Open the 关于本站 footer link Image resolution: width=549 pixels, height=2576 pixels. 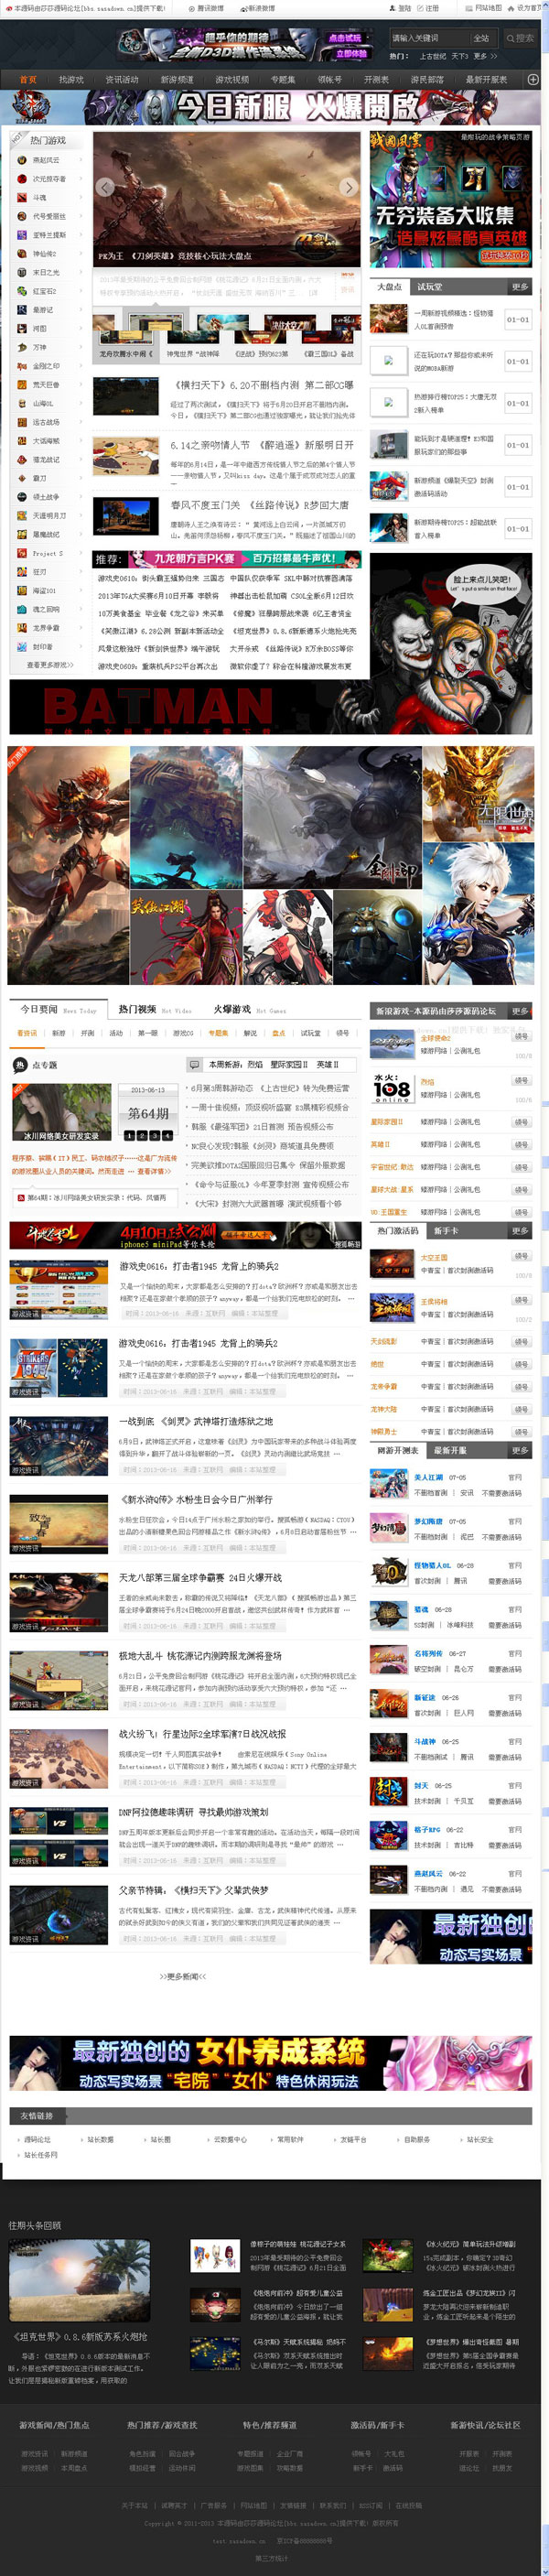click(x=134, y=2505)
